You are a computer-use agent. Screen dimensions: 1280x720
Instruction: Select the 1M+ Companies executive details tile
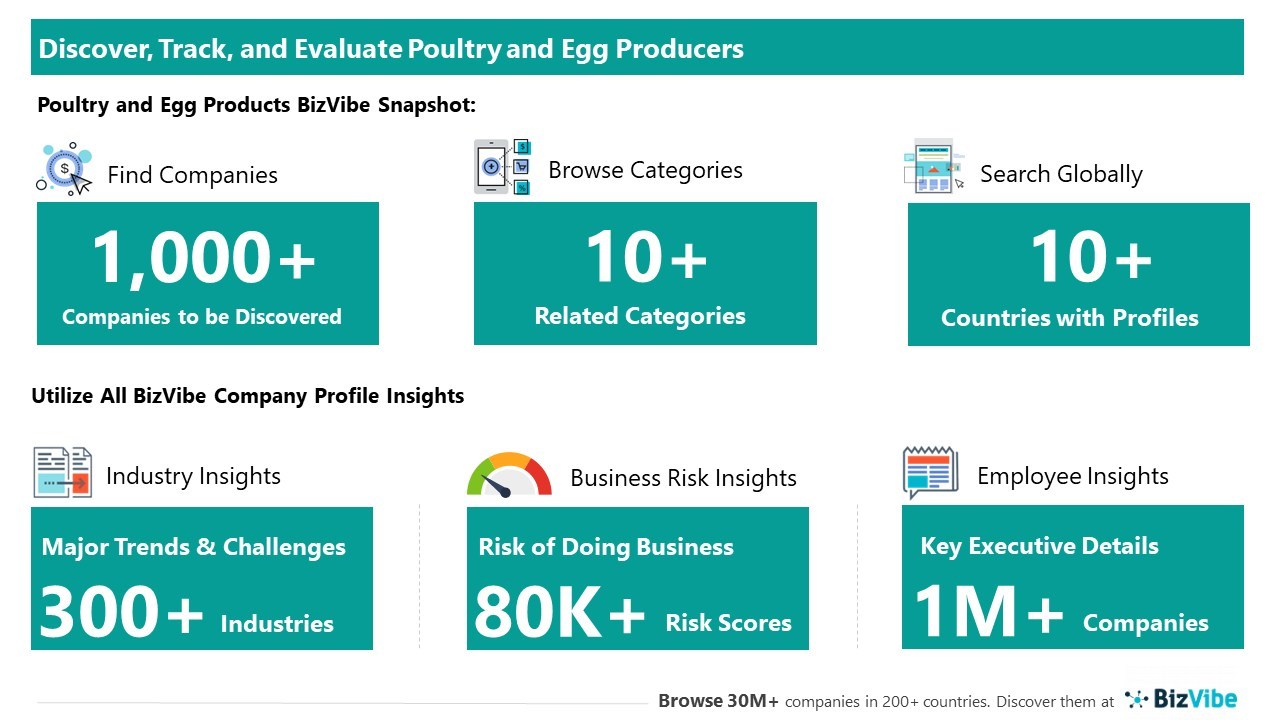[x=1072, y=577]
